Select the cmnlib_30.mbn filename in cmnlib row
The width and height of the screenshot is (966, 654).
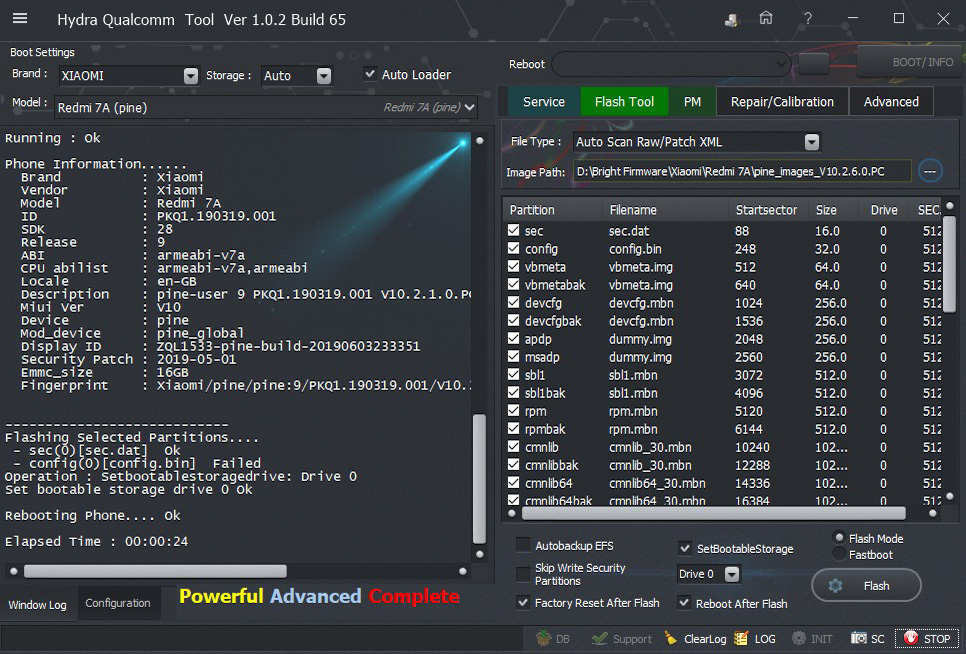coord(650,447)
